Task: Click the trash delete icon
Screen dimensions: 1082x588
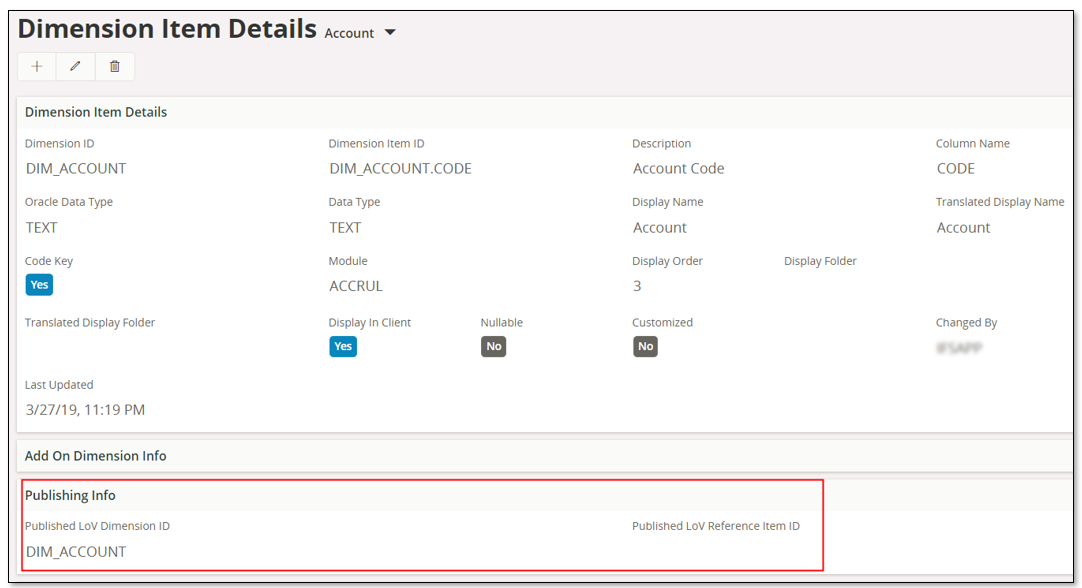Action: tap(115, 66)
